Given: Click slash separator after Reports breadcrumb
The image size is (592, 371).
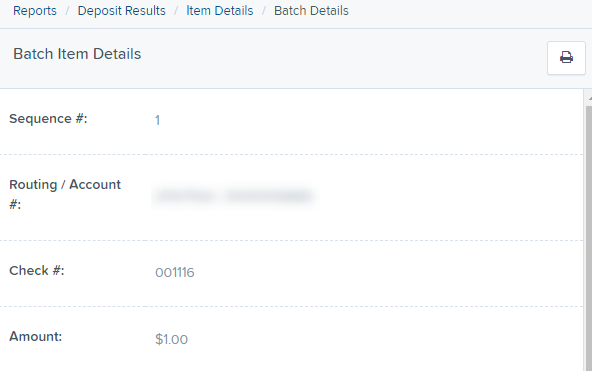Looking at the screenshot, I should coord(67,11).
